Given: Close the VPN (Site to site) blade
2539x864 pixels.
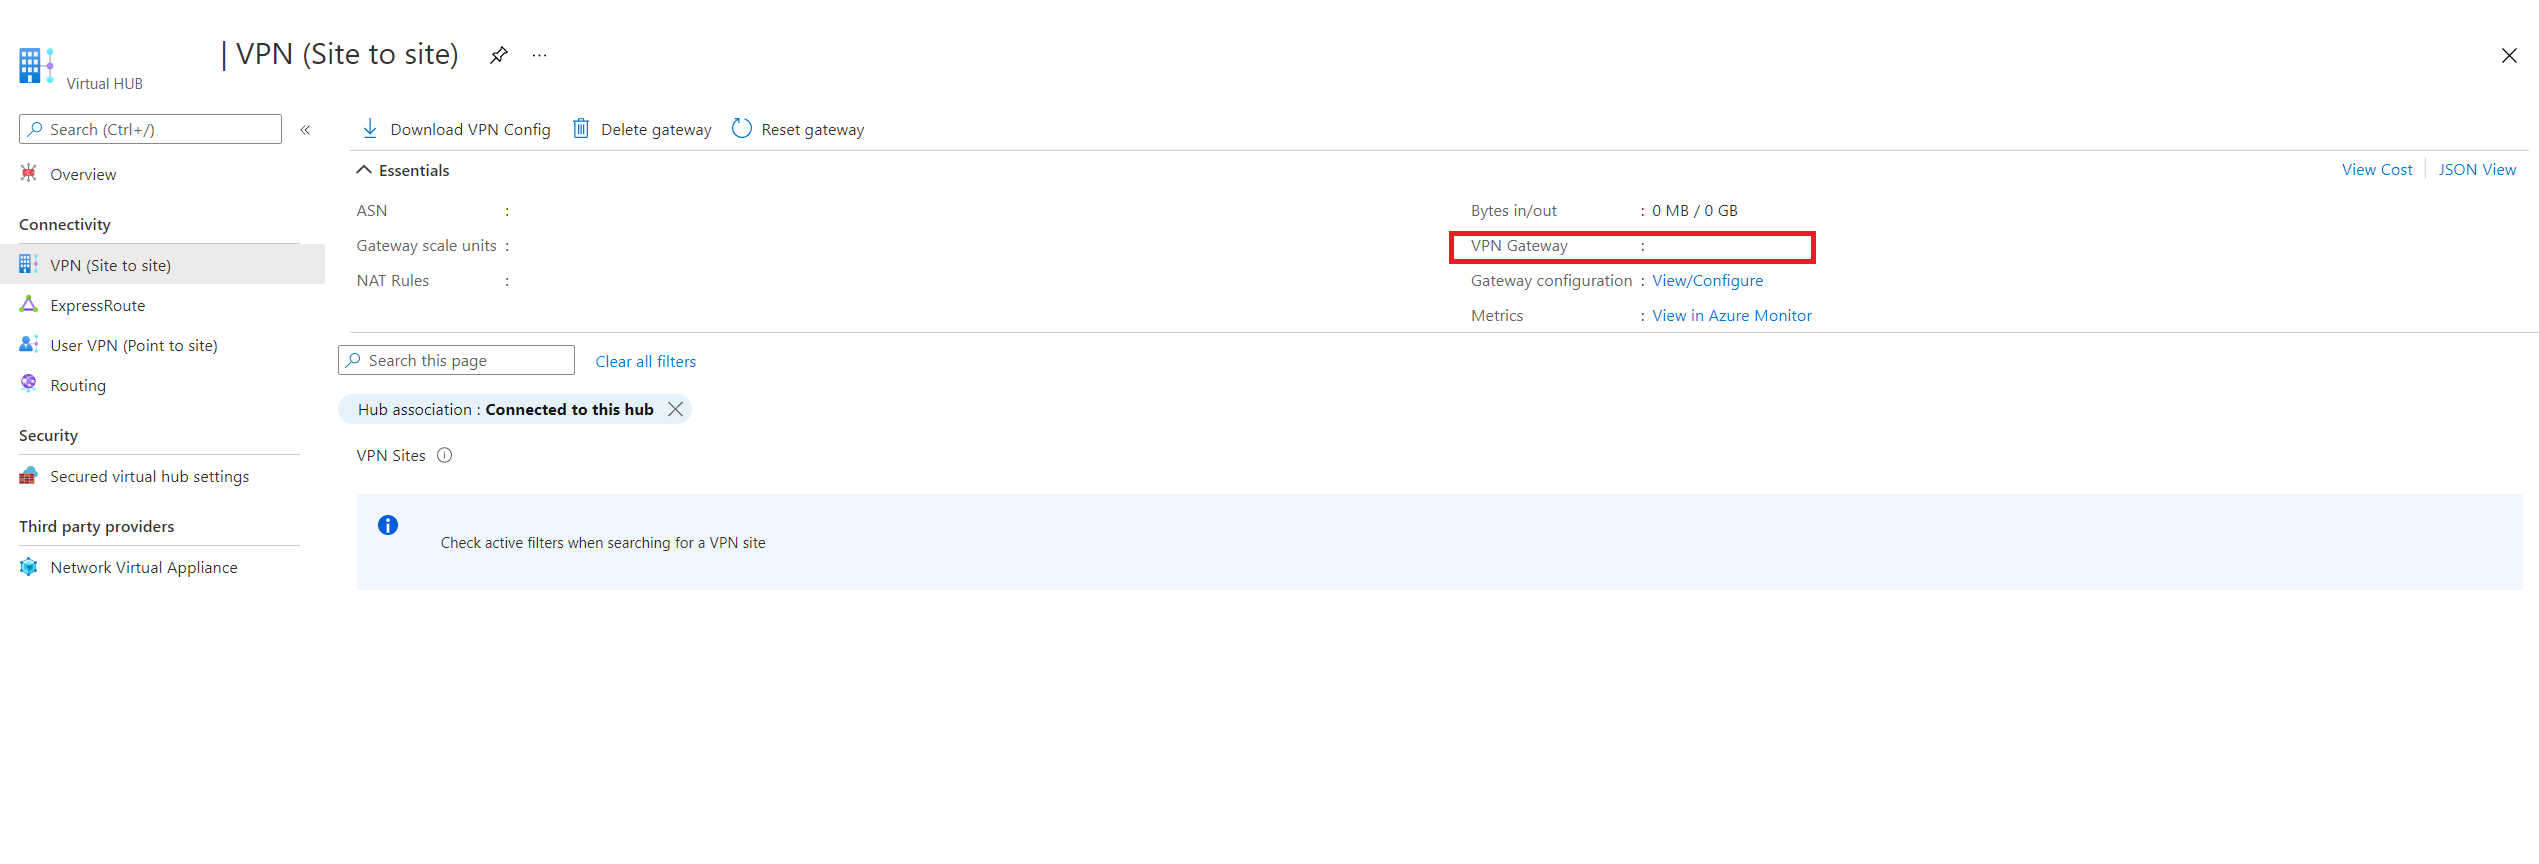Looking at the screenshot, I should click(2509, 56).
